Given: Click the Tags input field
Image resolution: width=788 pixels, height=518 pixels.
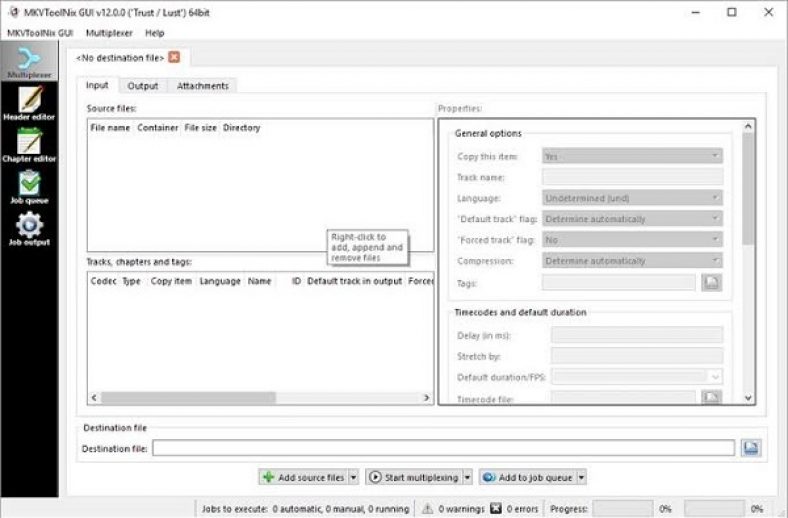Looking at the screenshot, I should (x=619, y=282).
